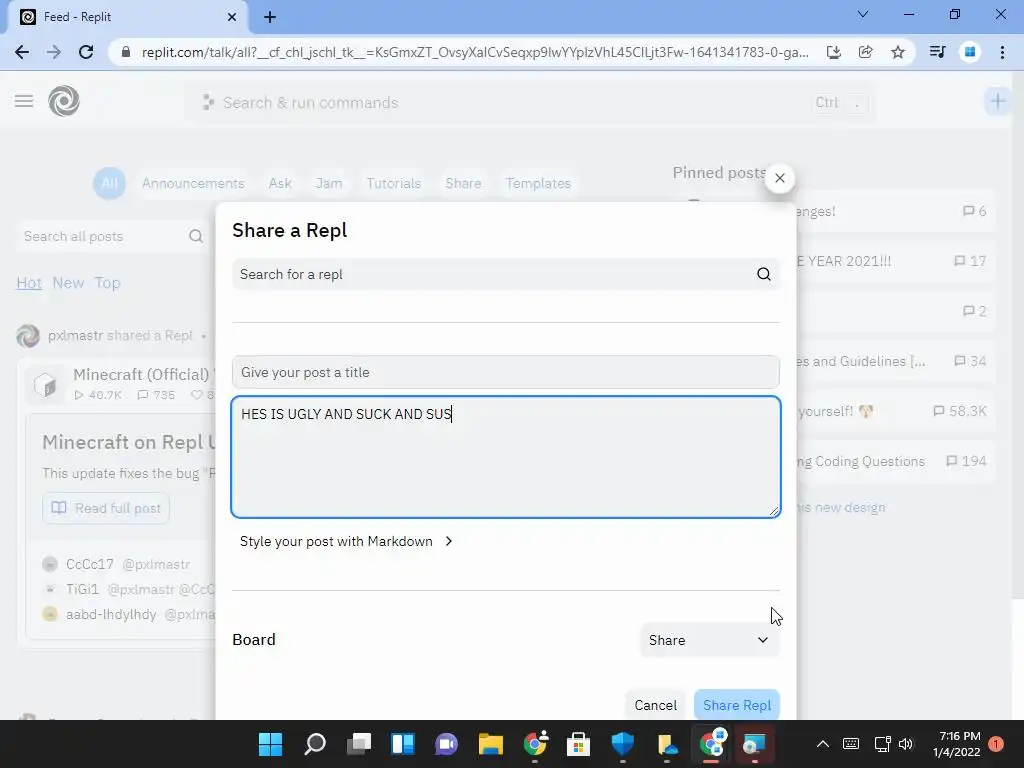Open the Chrome three-dot menu
Image resolution: width=1024 pixels, height=768 pixels.
(x=1002, y=52)
